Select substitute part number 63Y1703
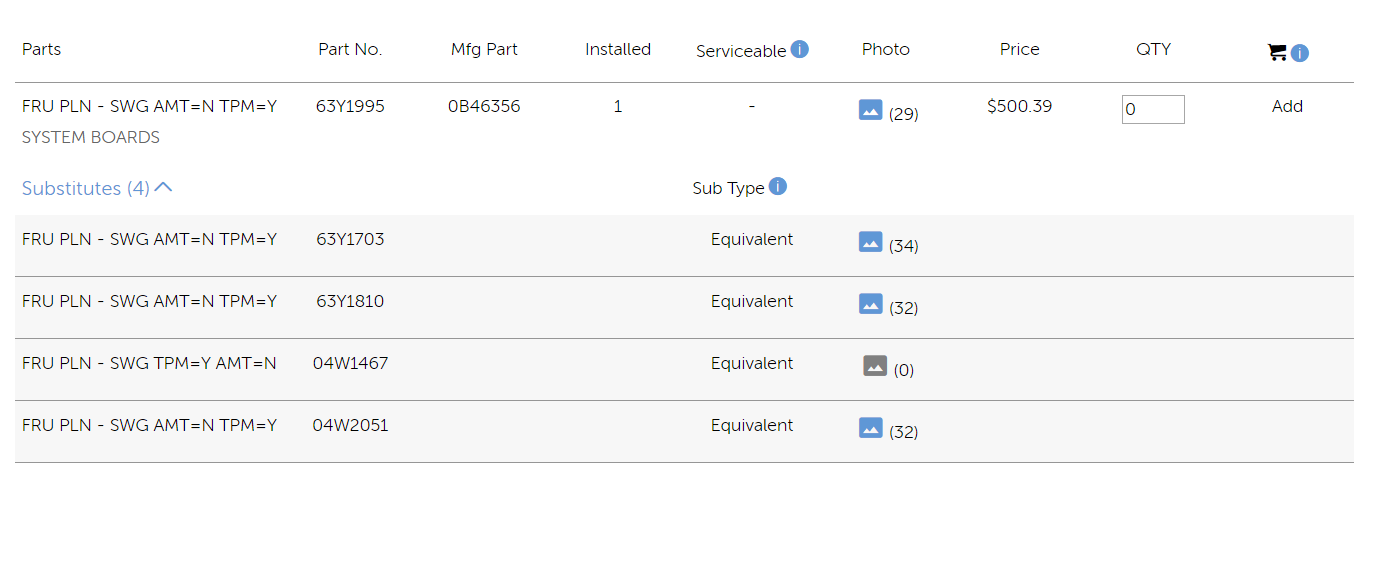Screen dimensions: 1385x580 pyautogui.click(x=350, y=240)
